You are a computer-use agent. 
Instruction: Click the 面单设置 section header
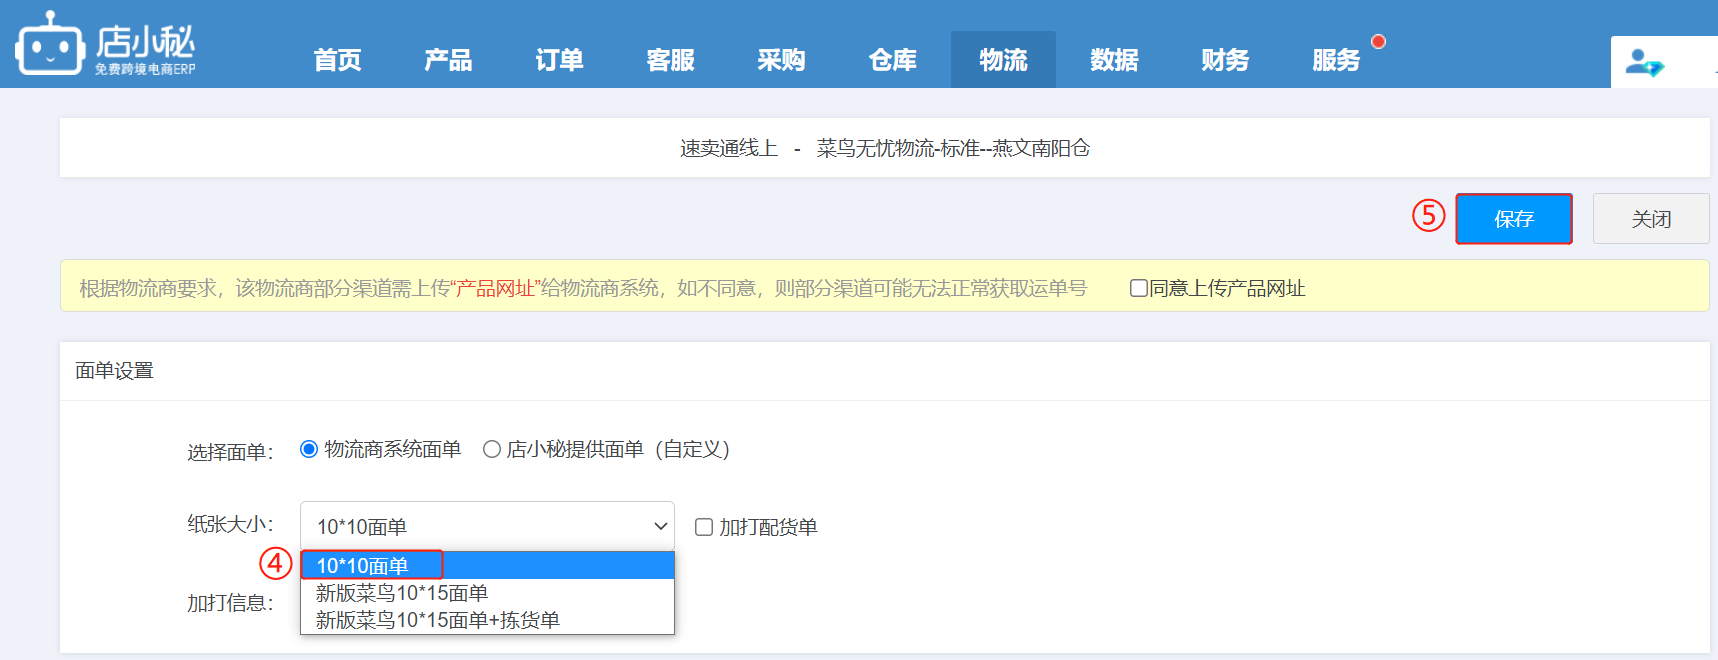point(114,370)
